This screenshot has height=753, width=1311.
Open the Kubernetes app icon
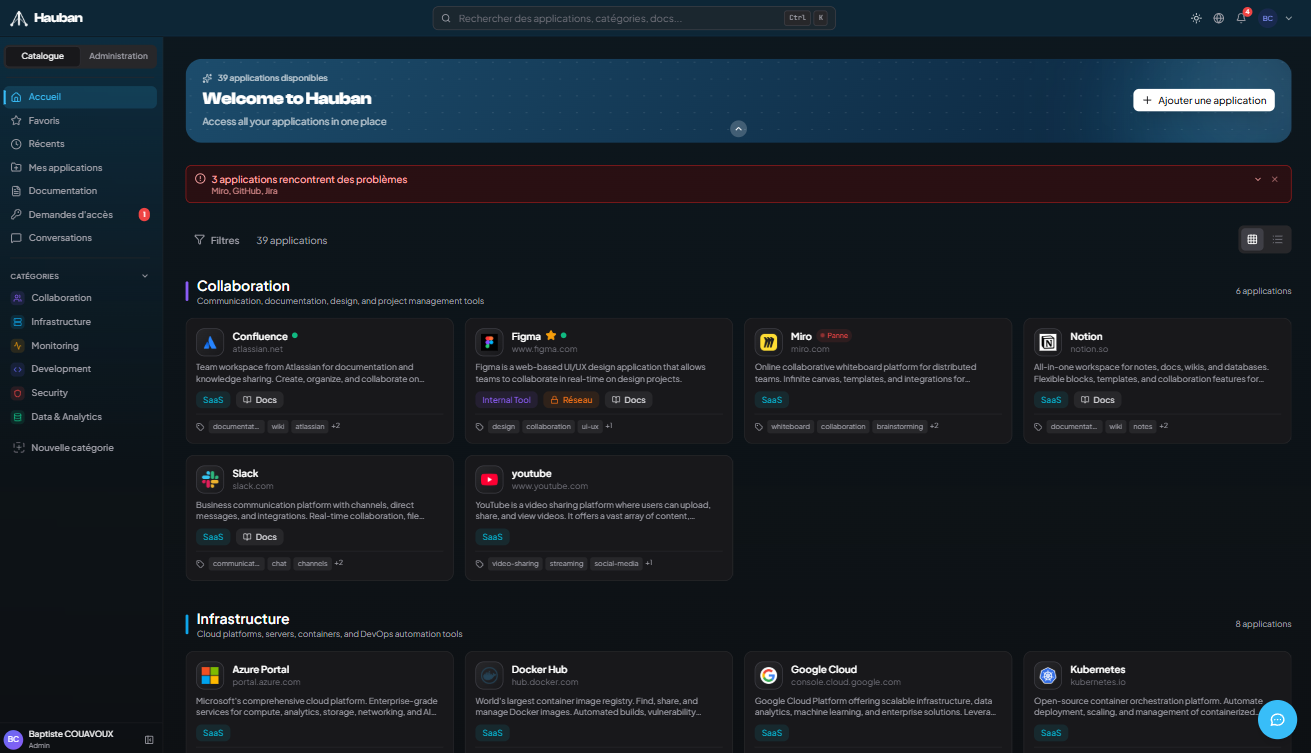point(1047,675)
